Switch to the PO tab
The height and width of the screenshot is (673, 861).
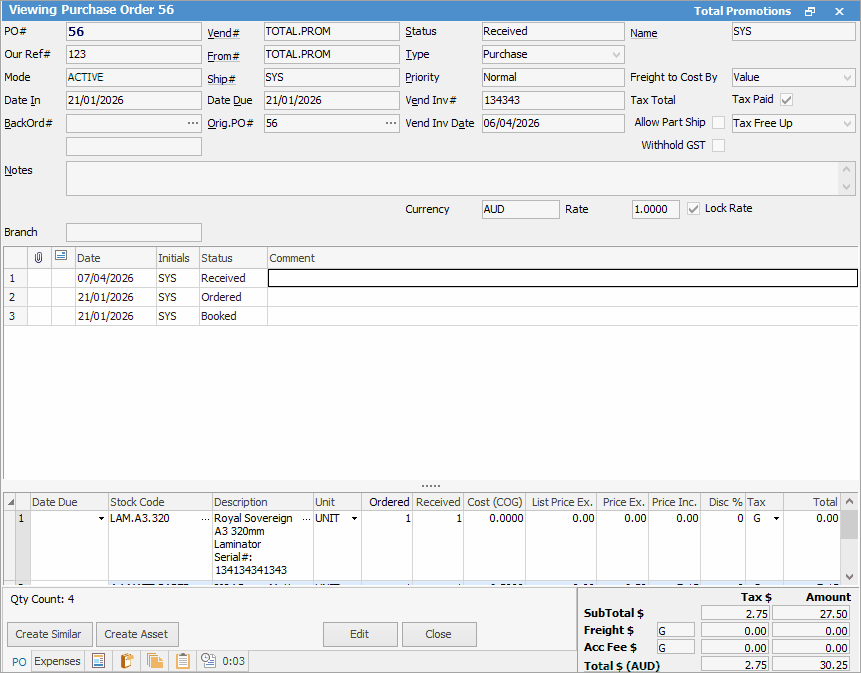[19, 661]
